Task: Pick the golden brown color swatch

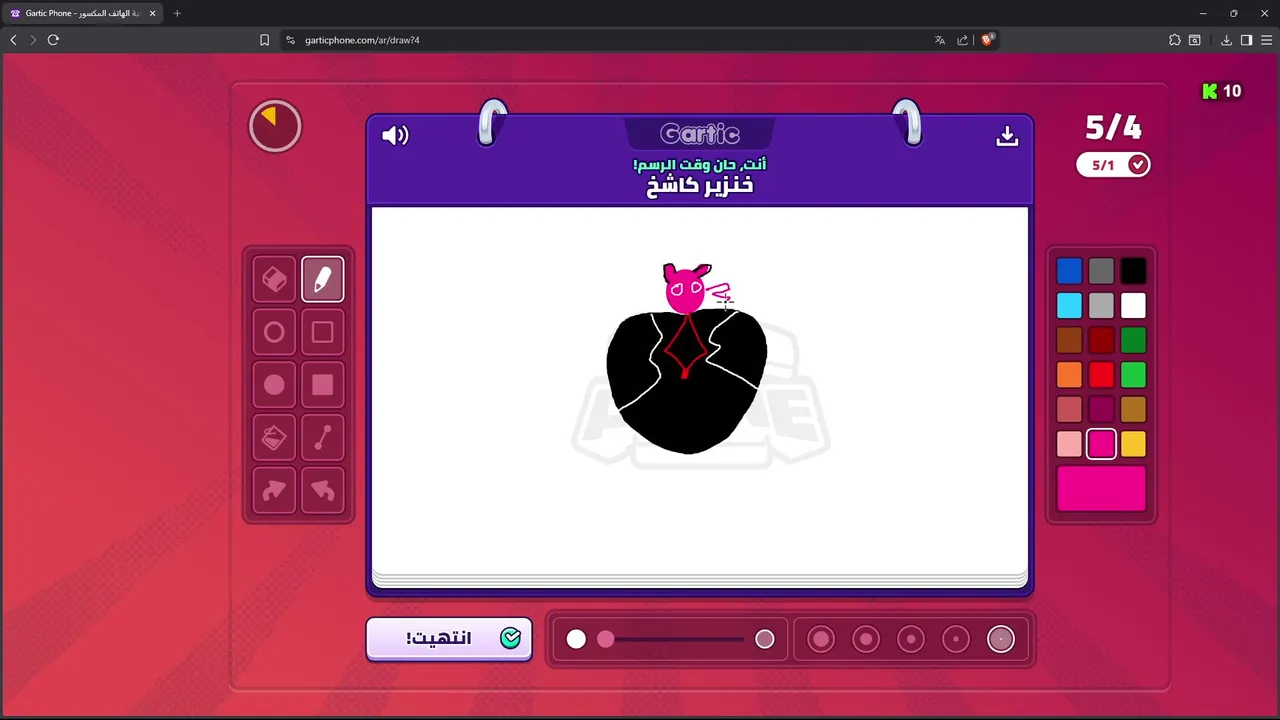Action: pyautogui.click(x=1133, y=410)
